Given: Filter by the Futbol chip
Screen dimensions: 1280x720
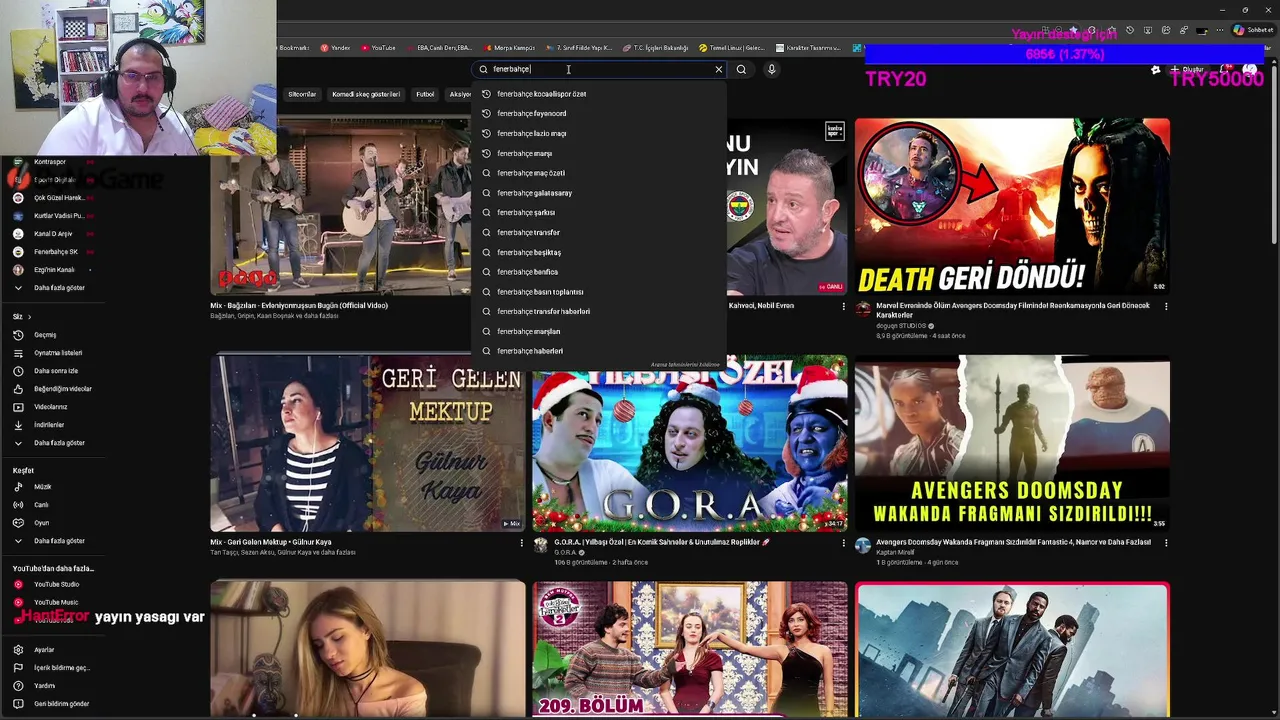Looking at the screenshot, I should point(425,94).
